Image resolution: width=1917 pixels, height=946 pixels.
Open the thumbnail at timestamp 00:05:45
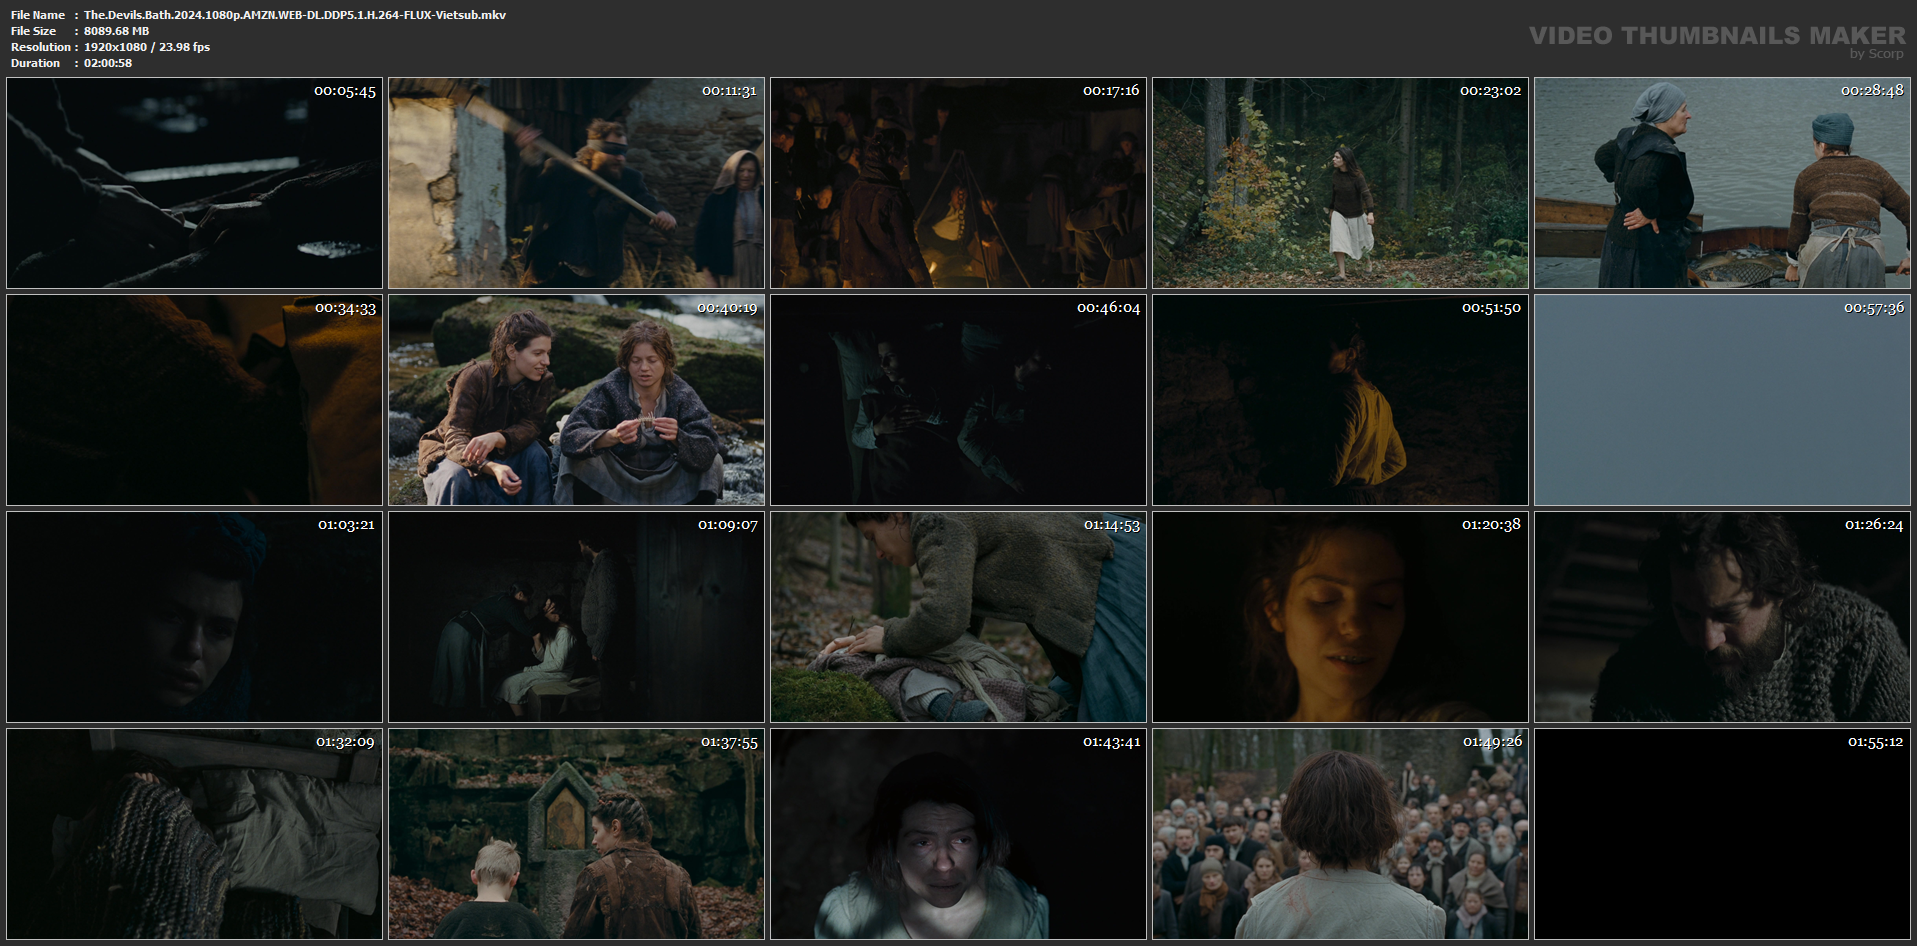click(194, 183)
